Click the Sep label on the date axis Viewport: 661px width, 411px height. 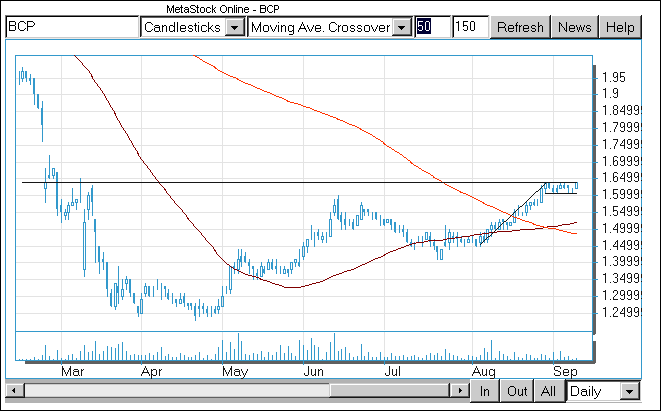pyautogui.click(x=565, y=371)
